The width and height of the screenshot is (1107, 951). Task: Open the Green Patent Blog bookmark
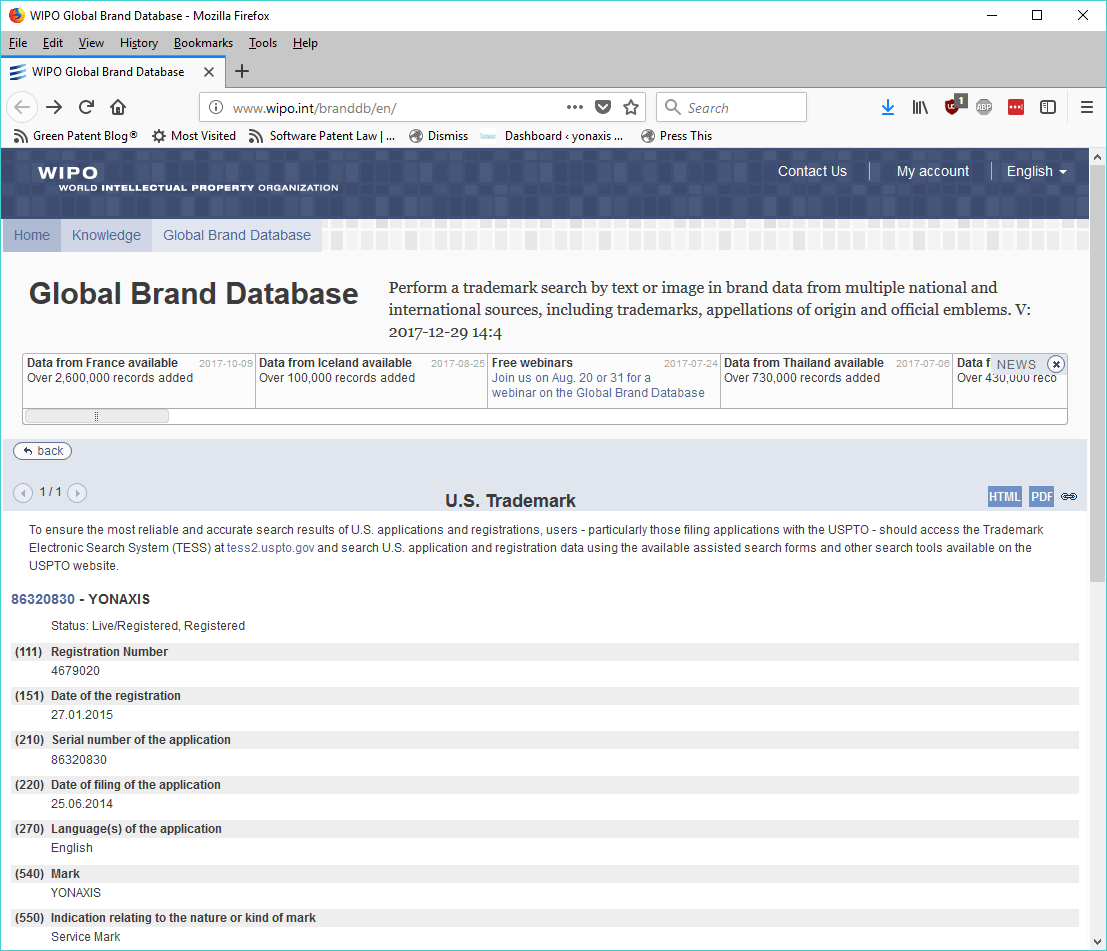[76, 136]
